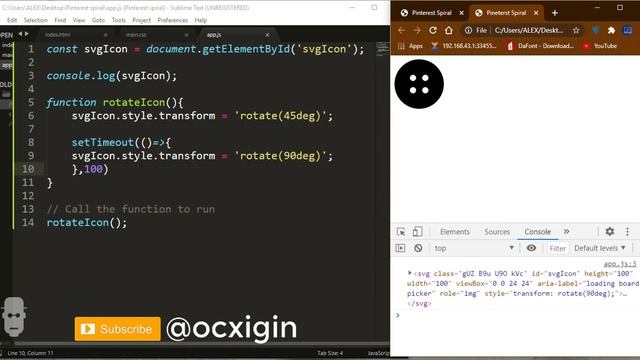Toggle the DevTools device toolbar

tap(417, 232)
